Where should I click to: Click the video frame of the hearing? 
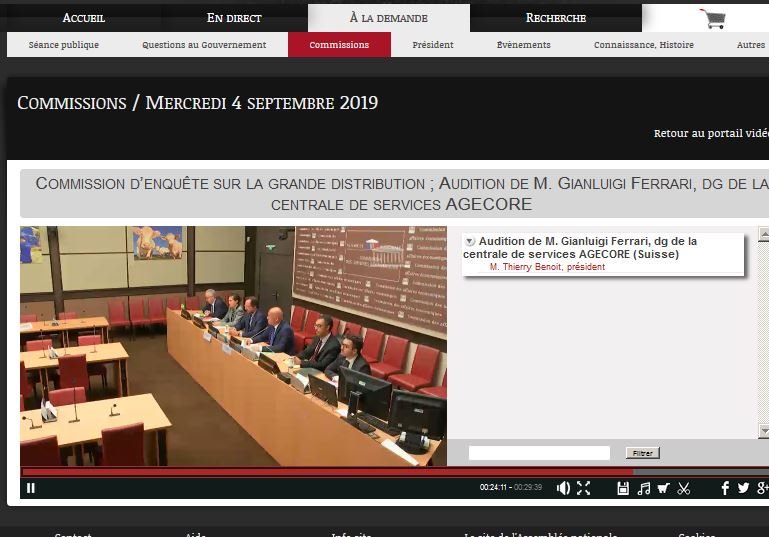pos(233,346)
